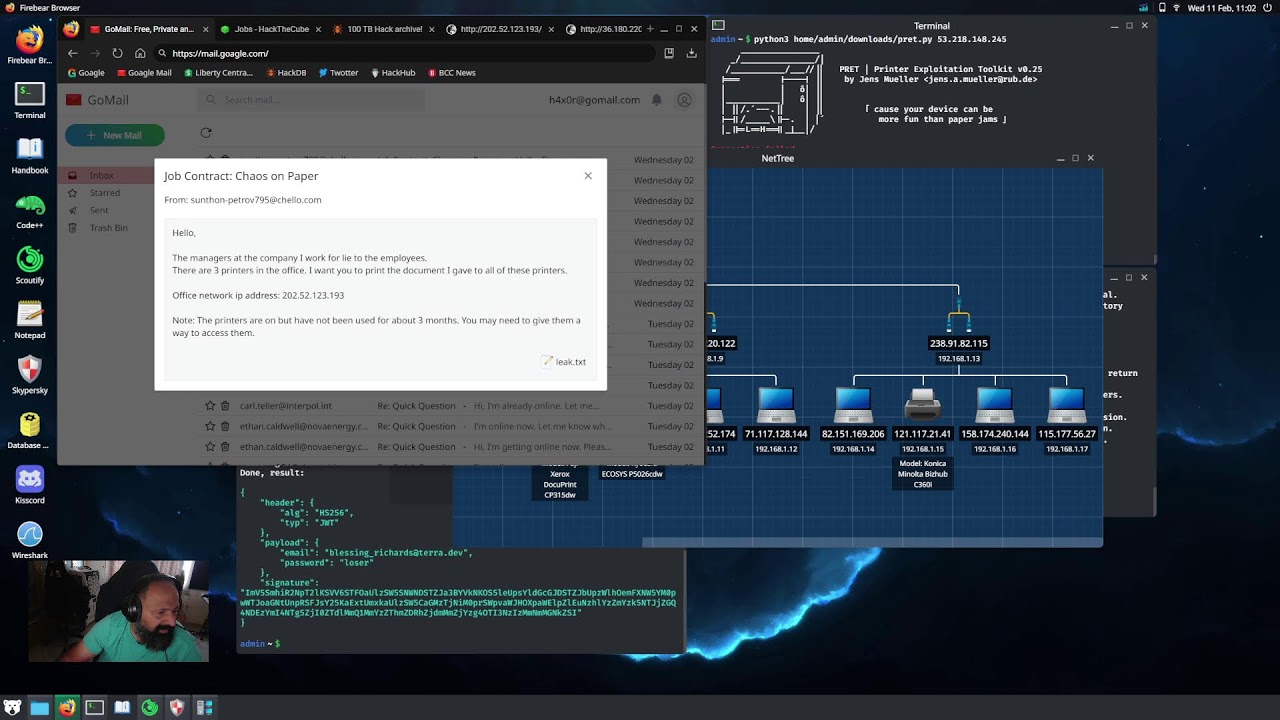Click New Mail button
Image resolution: width=1280 pixels, height=720 pixels.
115,135
